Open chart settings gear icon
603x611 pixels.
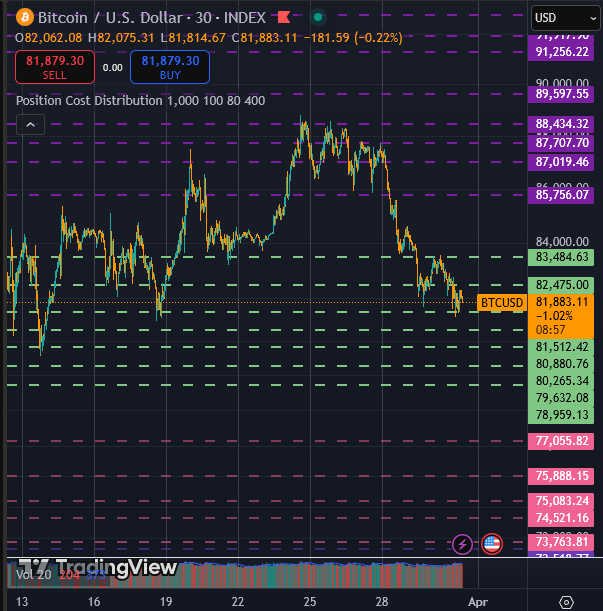566,602
